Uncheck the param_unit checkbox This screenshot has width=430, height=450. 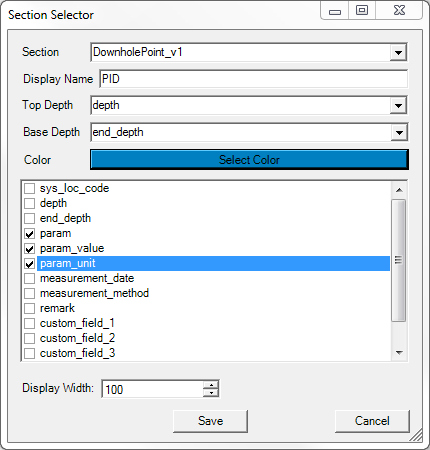[30, 264]
